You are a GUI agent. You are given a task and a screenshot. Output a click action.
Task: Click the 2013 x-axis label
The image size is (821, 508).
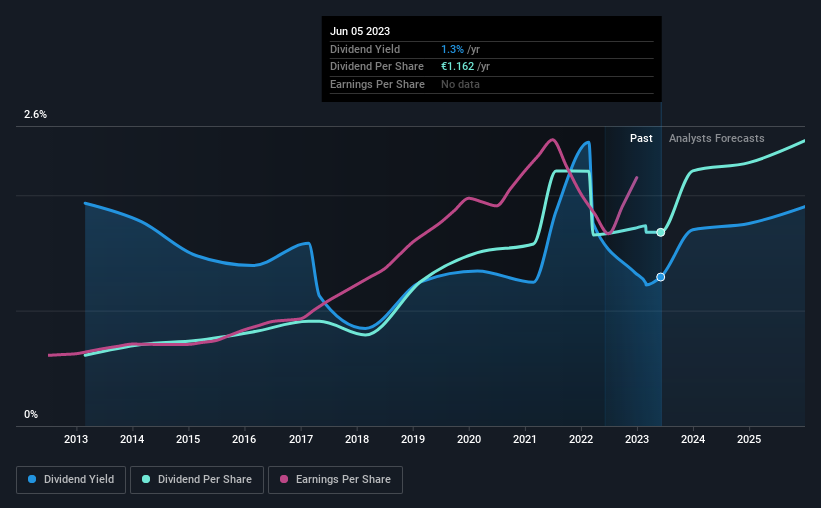76,439
